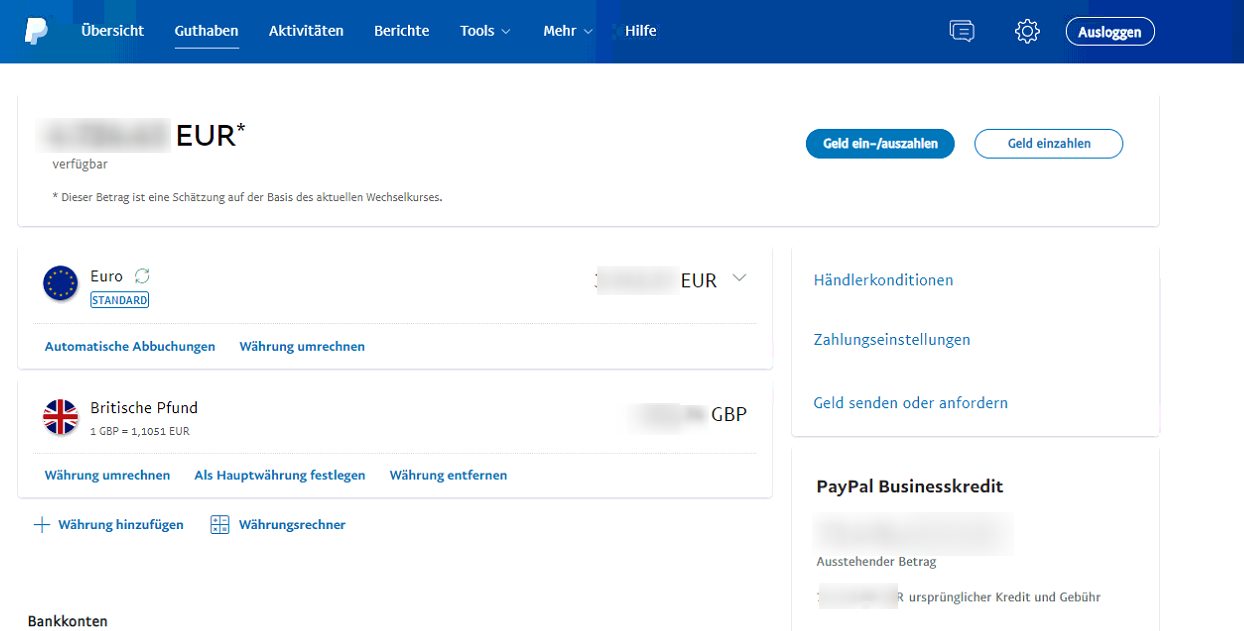Click Währung entfernen link
Screen dimensions: 1244x631
[448, 476]
